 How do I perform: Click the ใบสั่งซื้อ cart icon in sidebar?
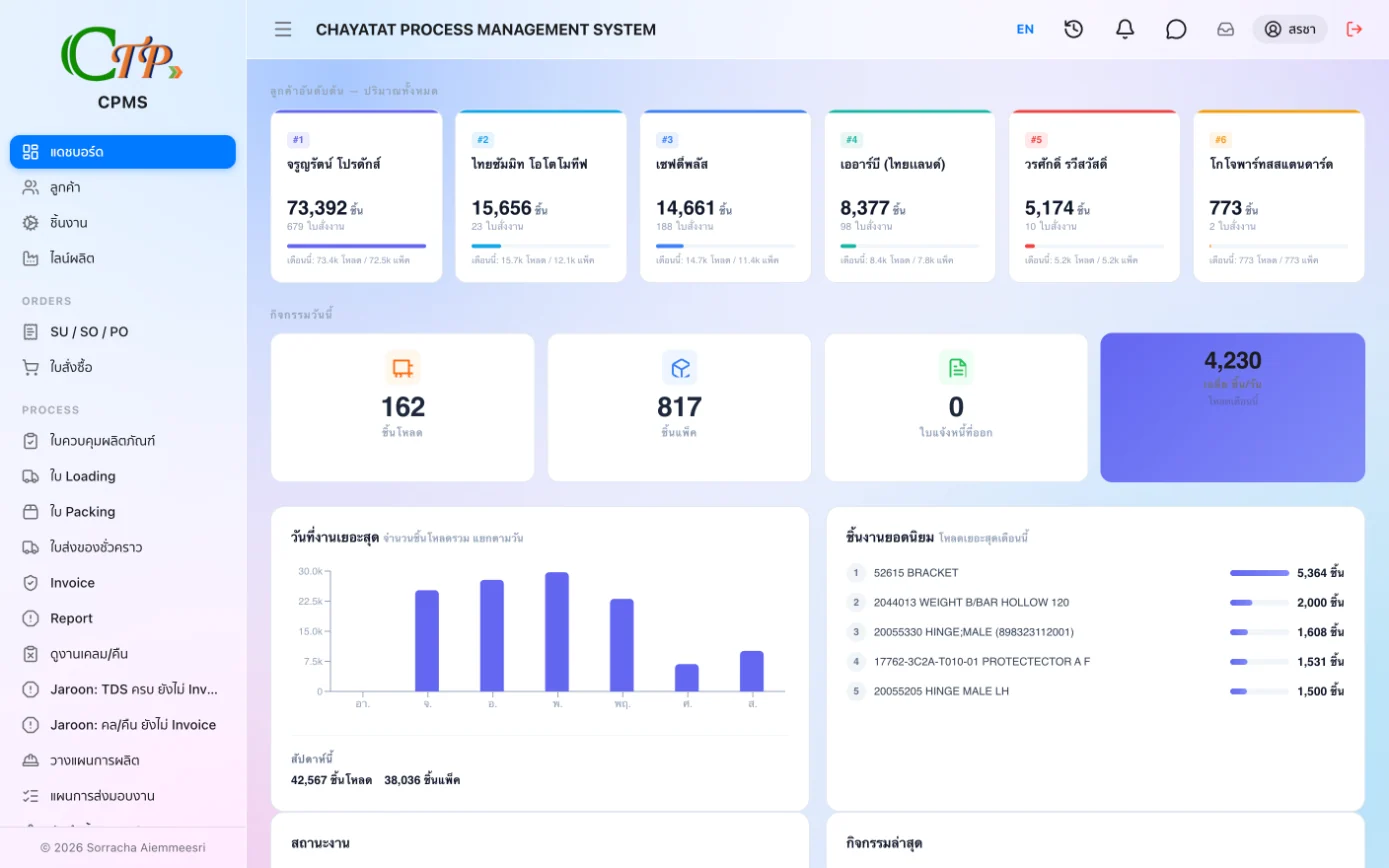[31, 367]
